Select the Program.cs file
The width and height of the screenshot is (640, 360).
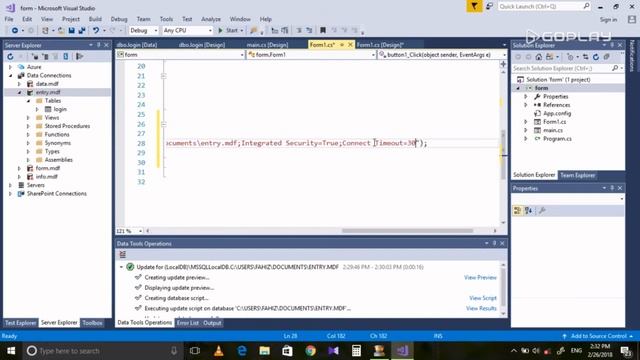click(x=557, y=139)
